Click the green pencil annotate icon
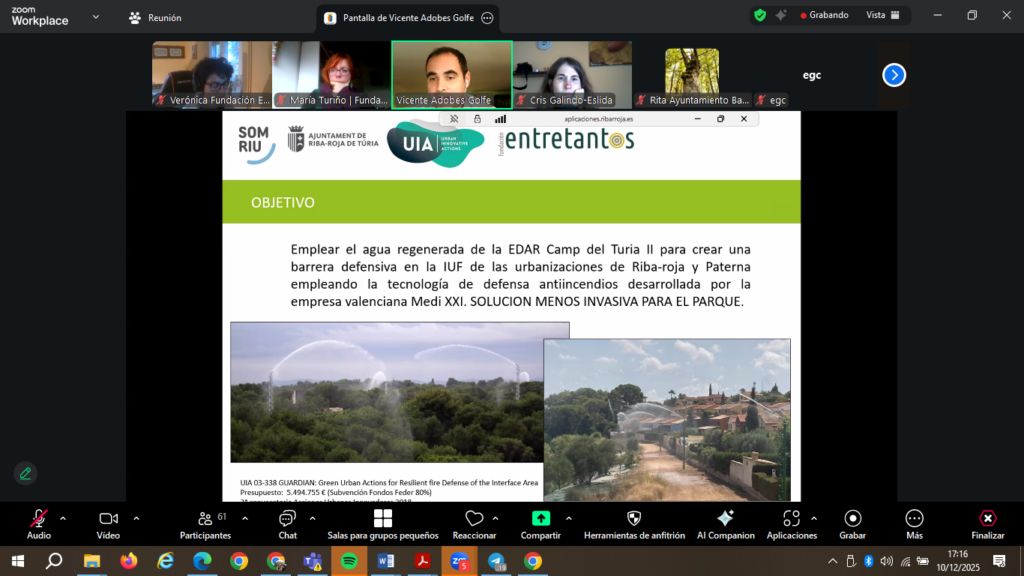 [25, 473]
